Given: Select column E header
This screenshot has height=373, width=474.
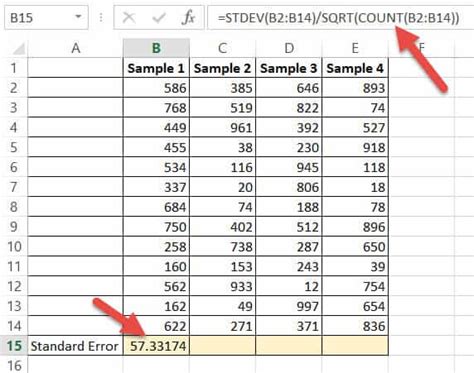Looking at the screenshot, I should [x=355, y=48].
